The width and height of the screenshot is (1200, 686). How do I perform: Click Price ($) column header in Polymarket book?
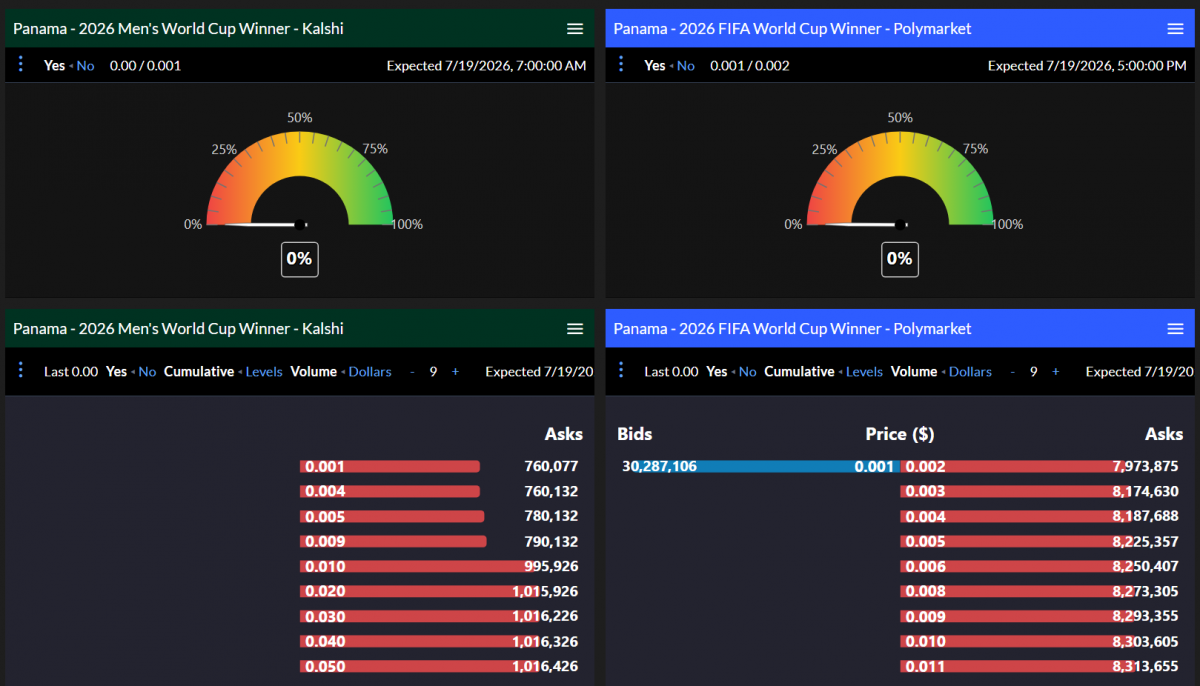click(x=900, y=434)
